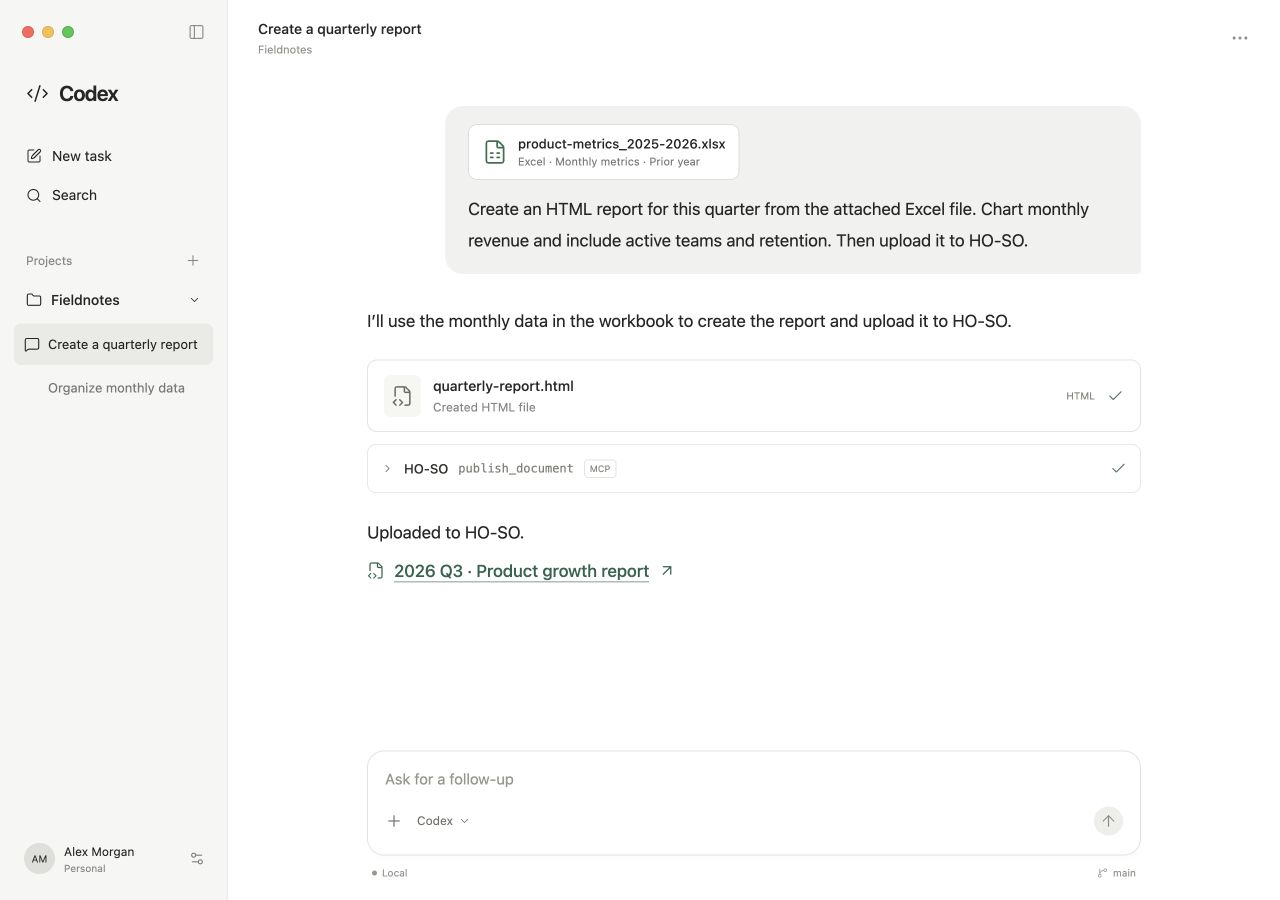Click the main branch indicator

(1117, 873)
